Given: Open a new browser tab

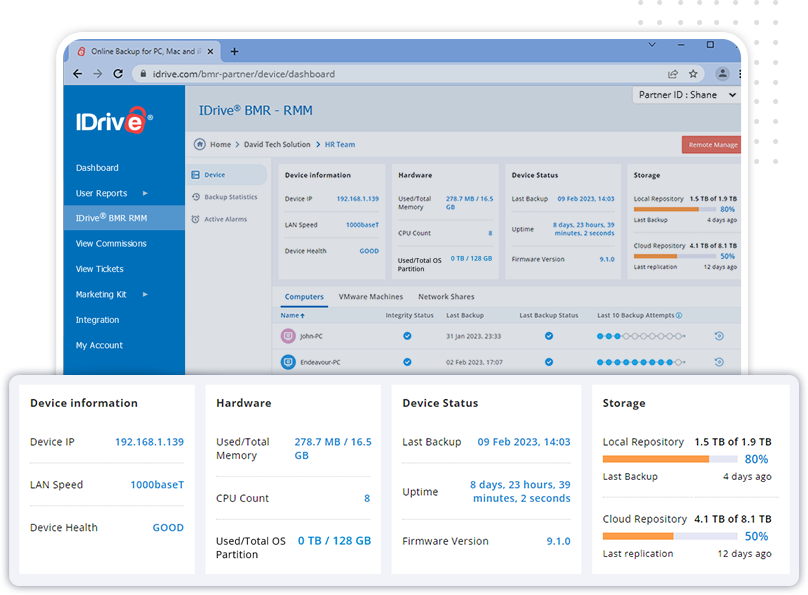Looking at the screenshot, I should [x=234, y=51].
